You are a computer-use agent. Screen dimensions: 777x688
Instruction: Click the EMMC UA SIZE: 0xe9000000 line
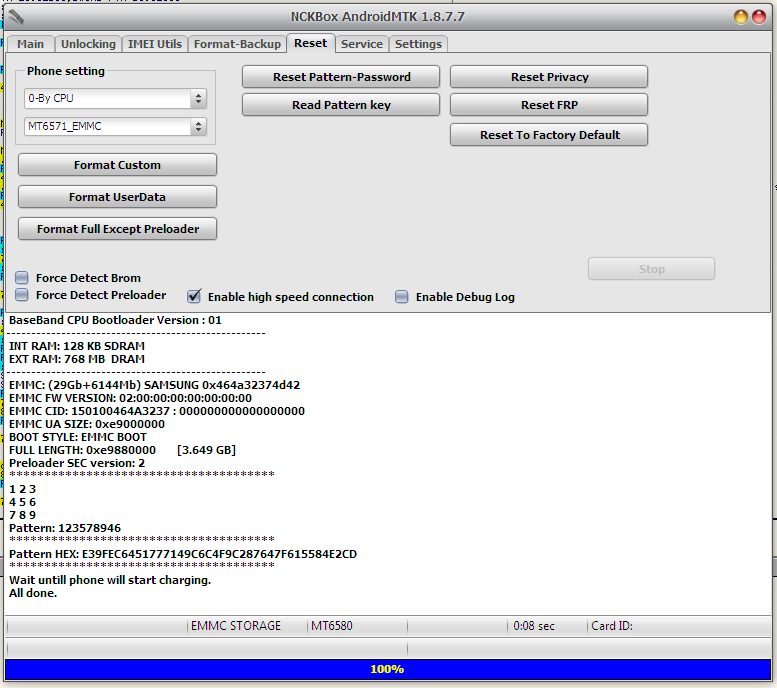(87, 424)
